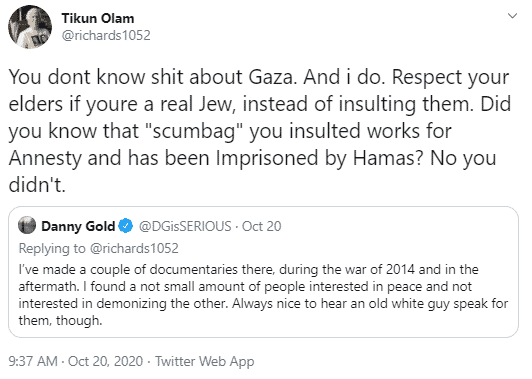
Task: Click the main tweet text about Gaza
Action: (260, 131)
